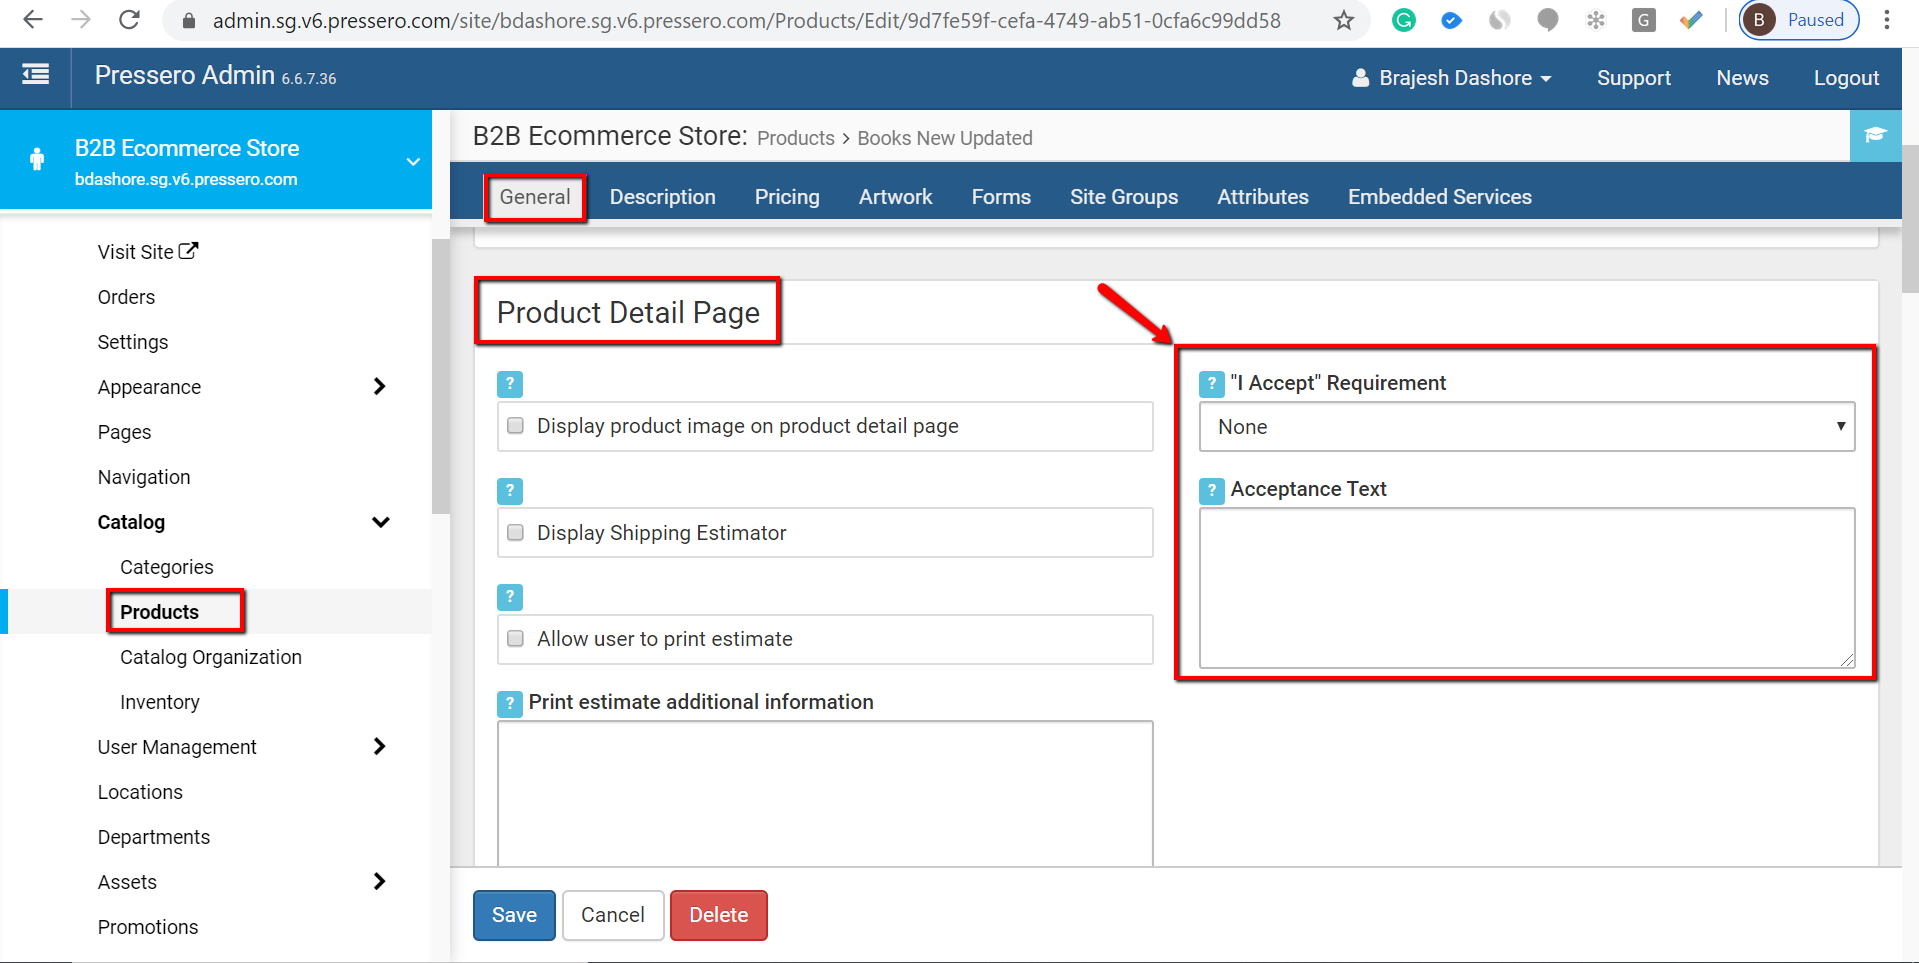Switch to the Description tab
The width and height of the screenshot is (1919, 963).
point(663,197)
